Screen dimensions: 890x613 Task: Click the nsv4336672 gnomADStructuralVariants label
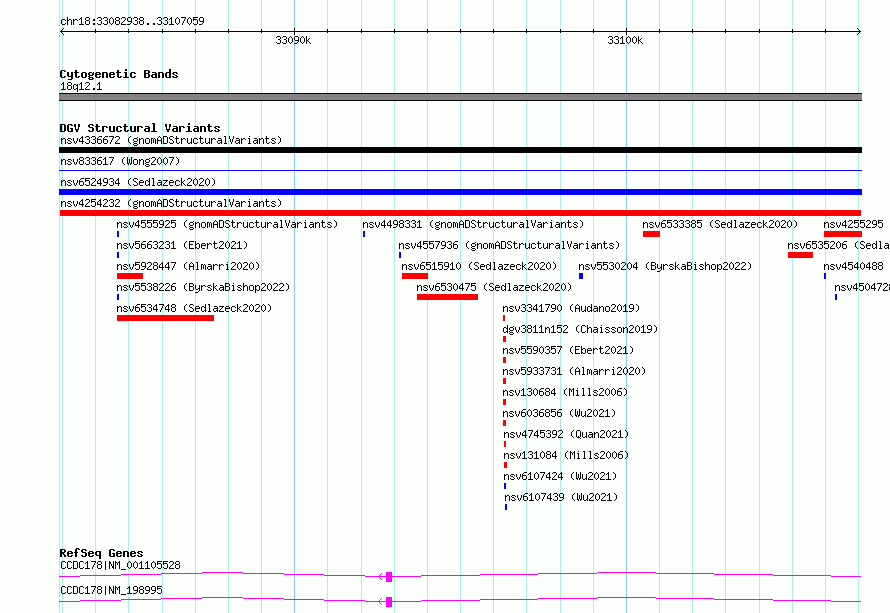click(x=171, y=140)
